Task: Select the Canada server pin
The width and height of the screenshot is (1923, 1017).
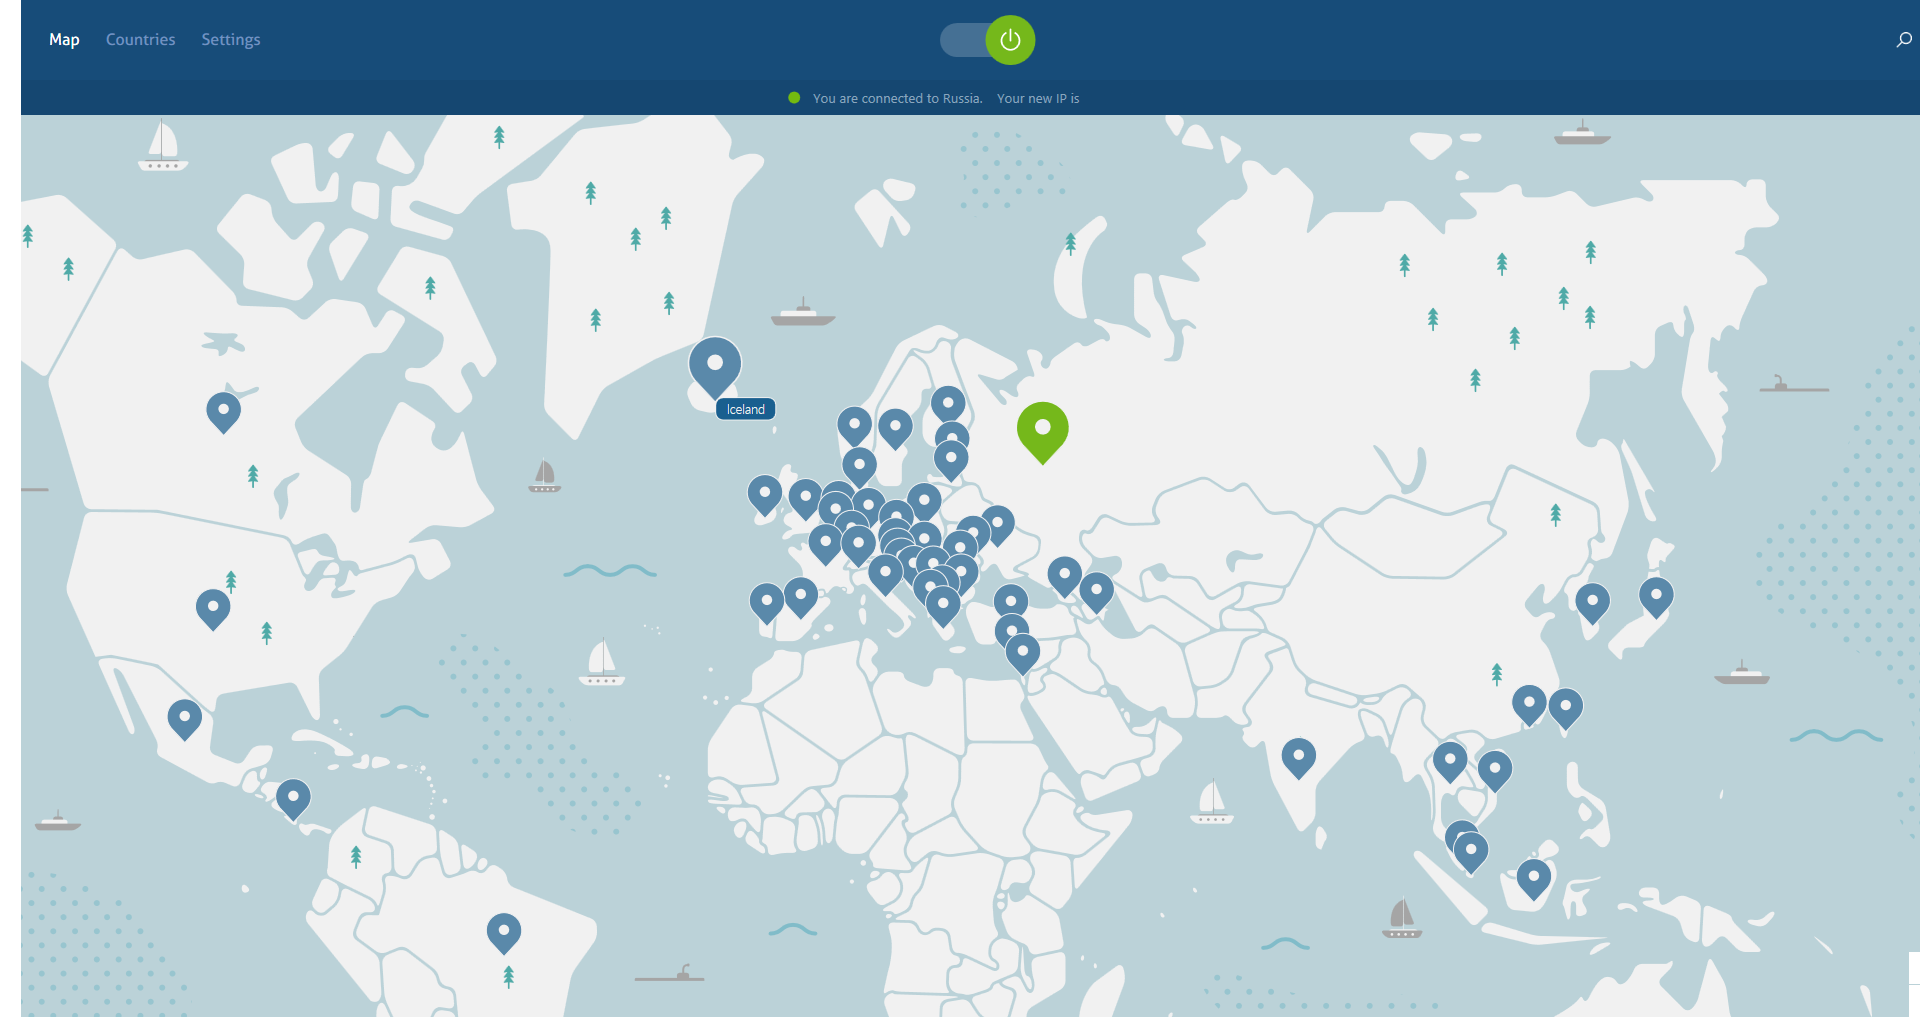Action: [x=223, y=409]
